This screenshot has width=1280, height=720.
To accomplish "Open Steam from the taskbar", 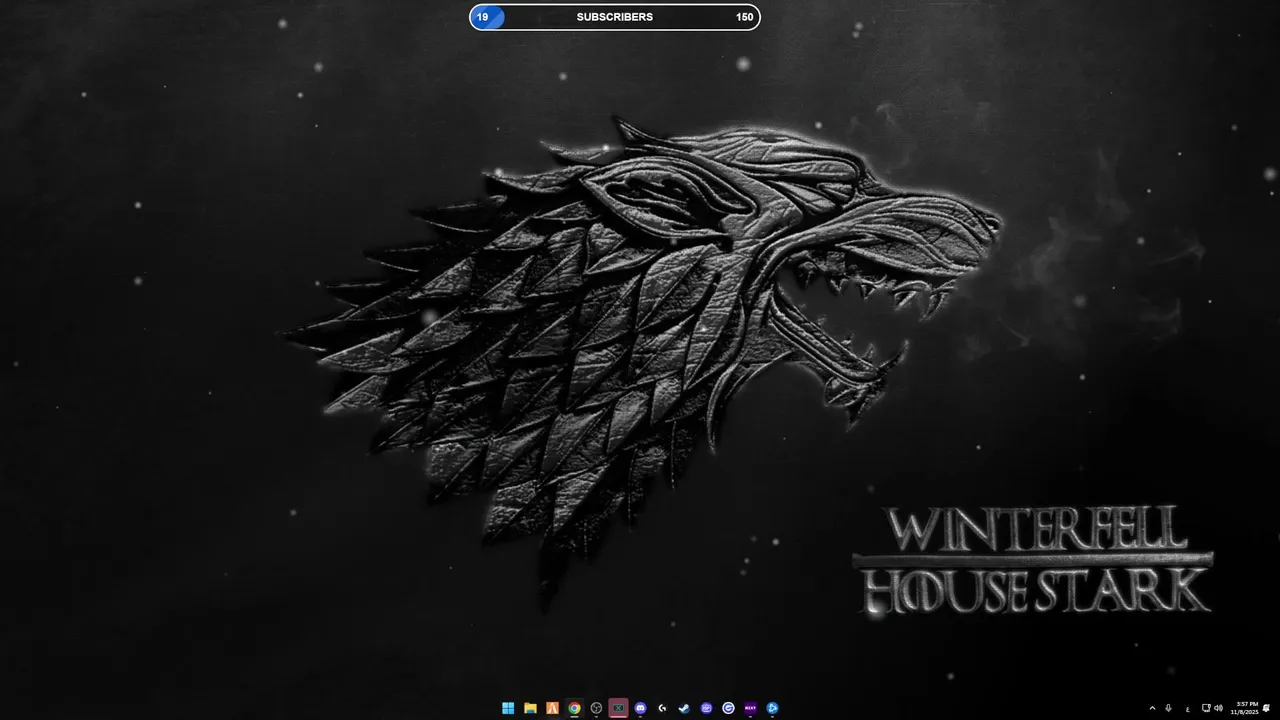I will click(x=684, y=708).
